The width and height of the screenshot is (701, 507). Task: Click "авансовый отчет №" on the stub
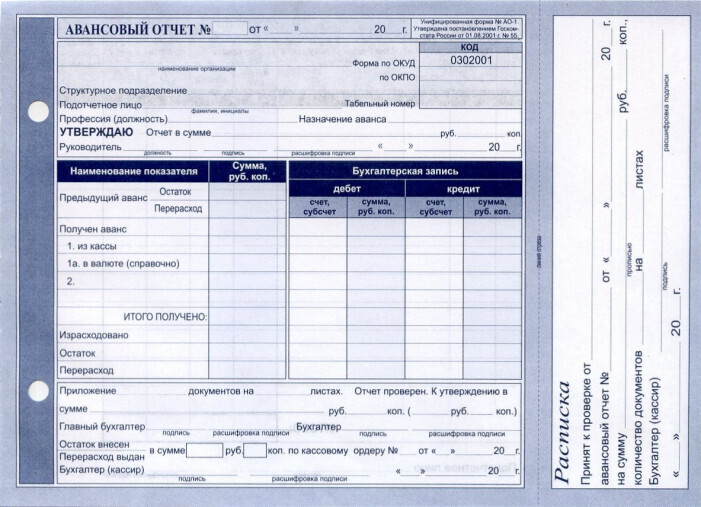click(604, 428)
